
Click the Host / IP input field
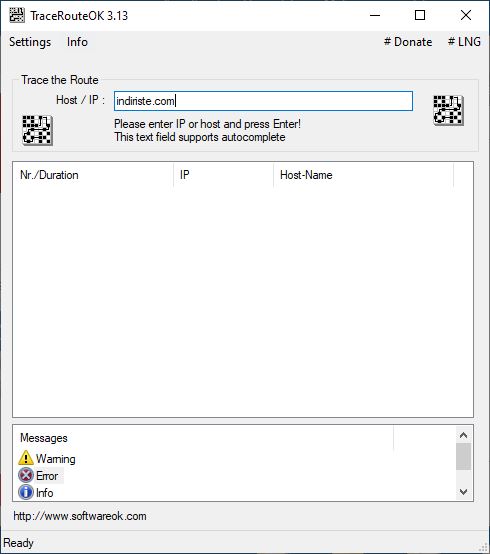(x=264, y=101)
